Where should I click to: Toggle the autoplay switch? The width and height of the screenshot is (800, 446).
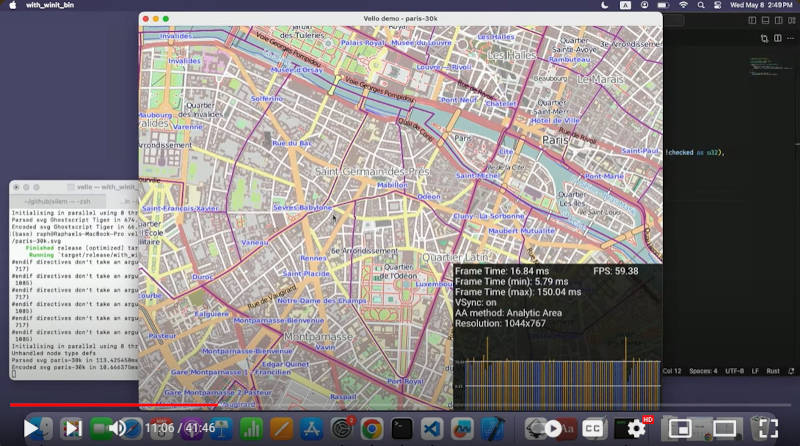point(553,429)
